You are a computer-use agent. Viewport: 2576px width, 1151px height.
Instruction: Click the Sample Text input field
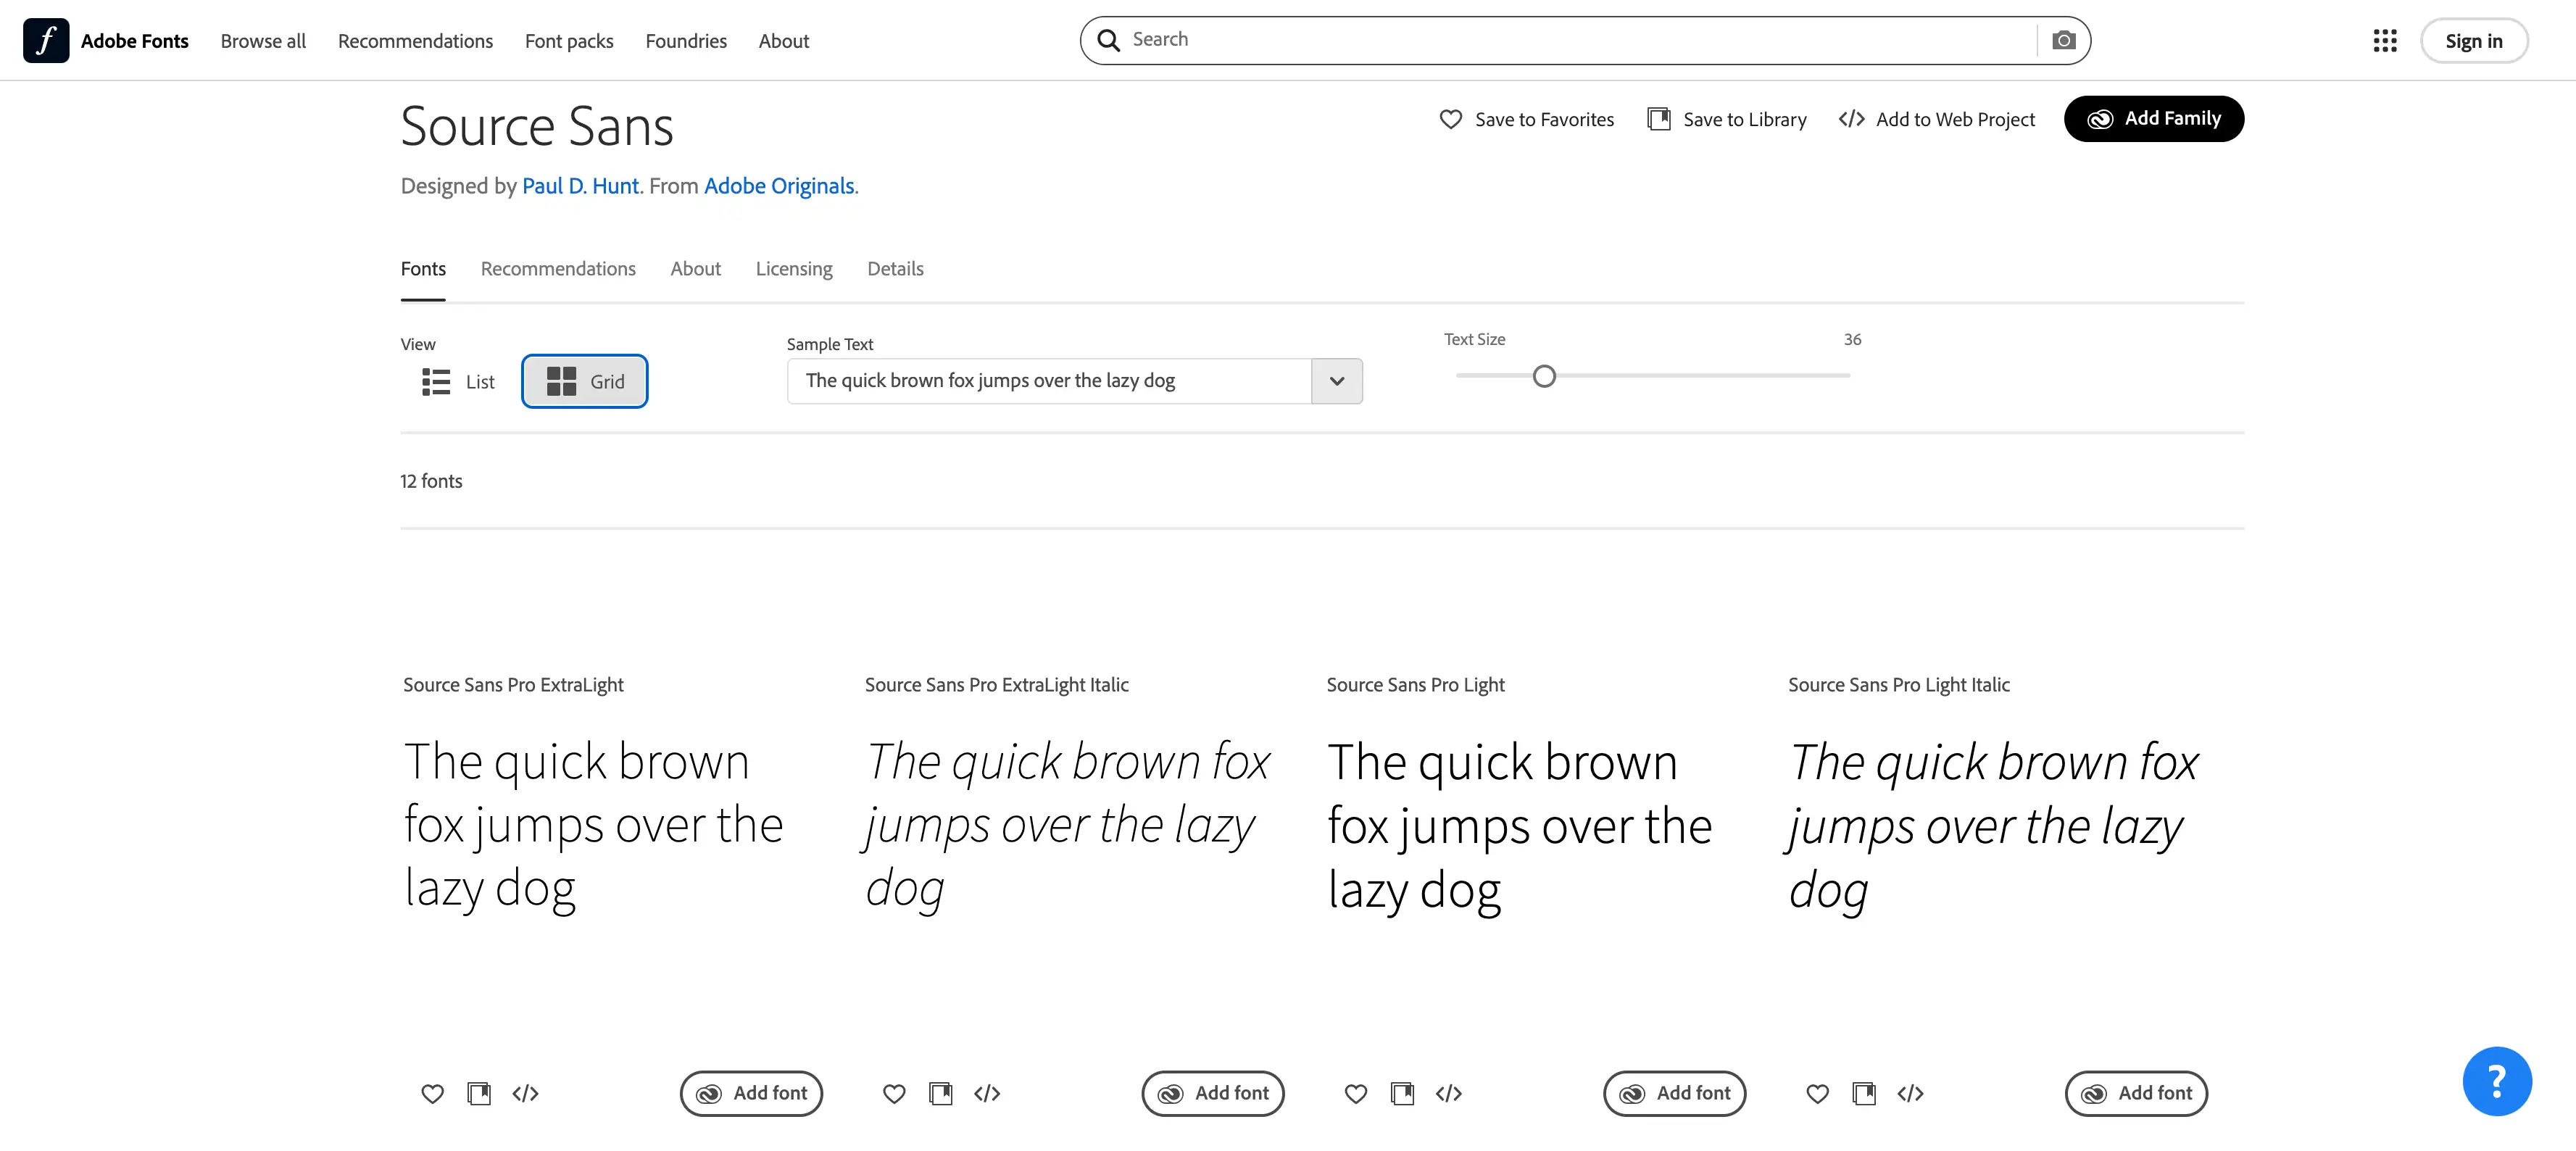1049,381
